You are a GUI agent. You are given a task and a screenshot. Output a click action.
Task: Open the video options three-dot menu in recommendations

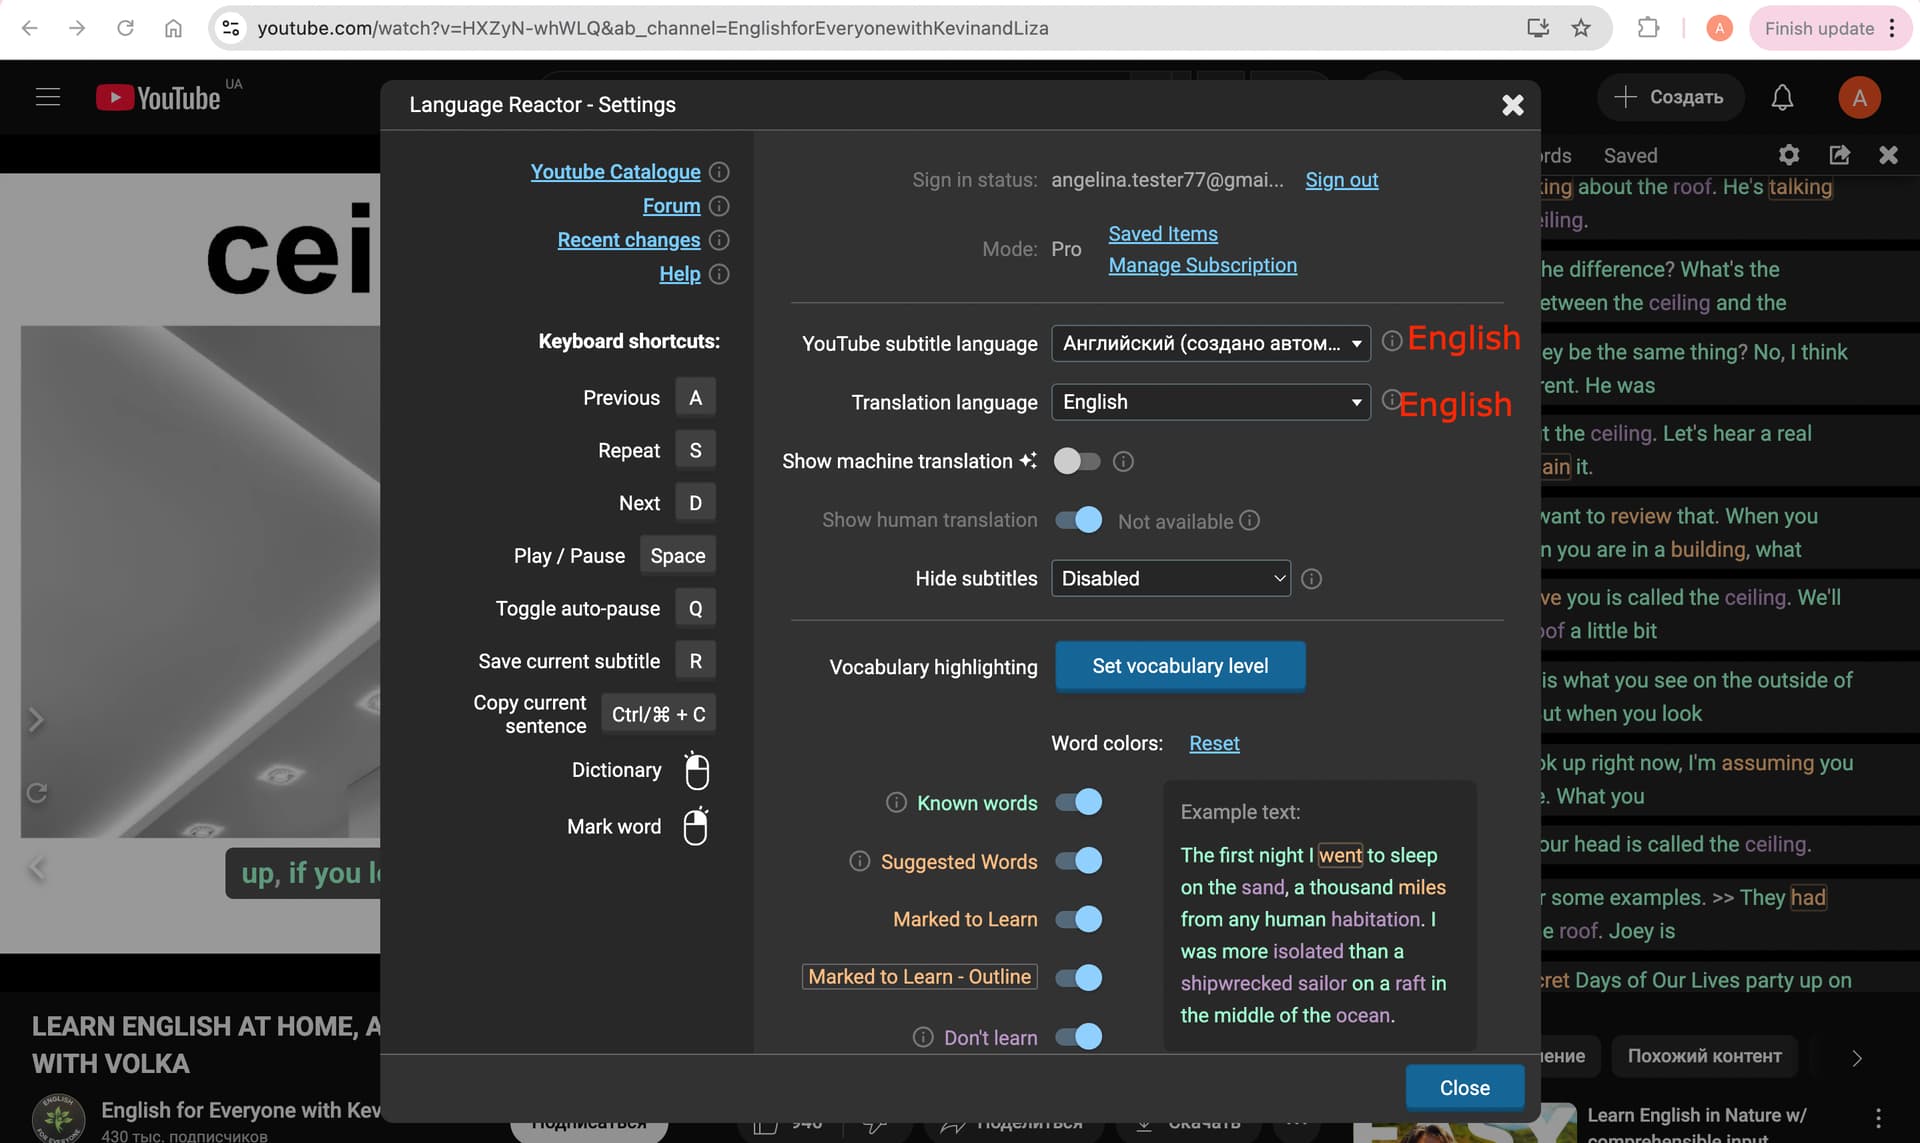(x=1879, y=1118)
